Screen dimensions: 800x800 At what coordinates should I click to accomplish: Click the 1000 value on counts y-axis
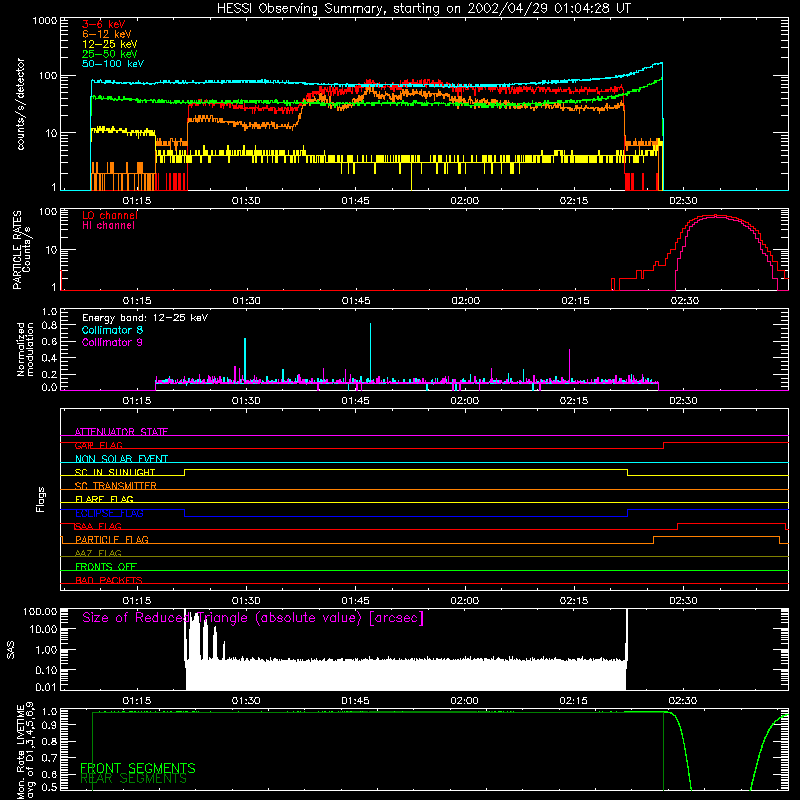pos(45,20)
